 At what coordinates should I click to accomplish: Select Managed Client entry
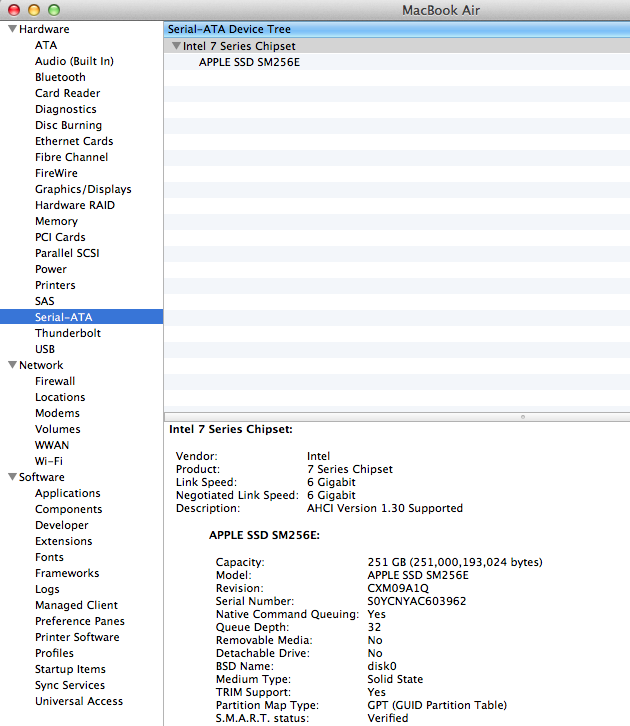[x=76, y=605]
